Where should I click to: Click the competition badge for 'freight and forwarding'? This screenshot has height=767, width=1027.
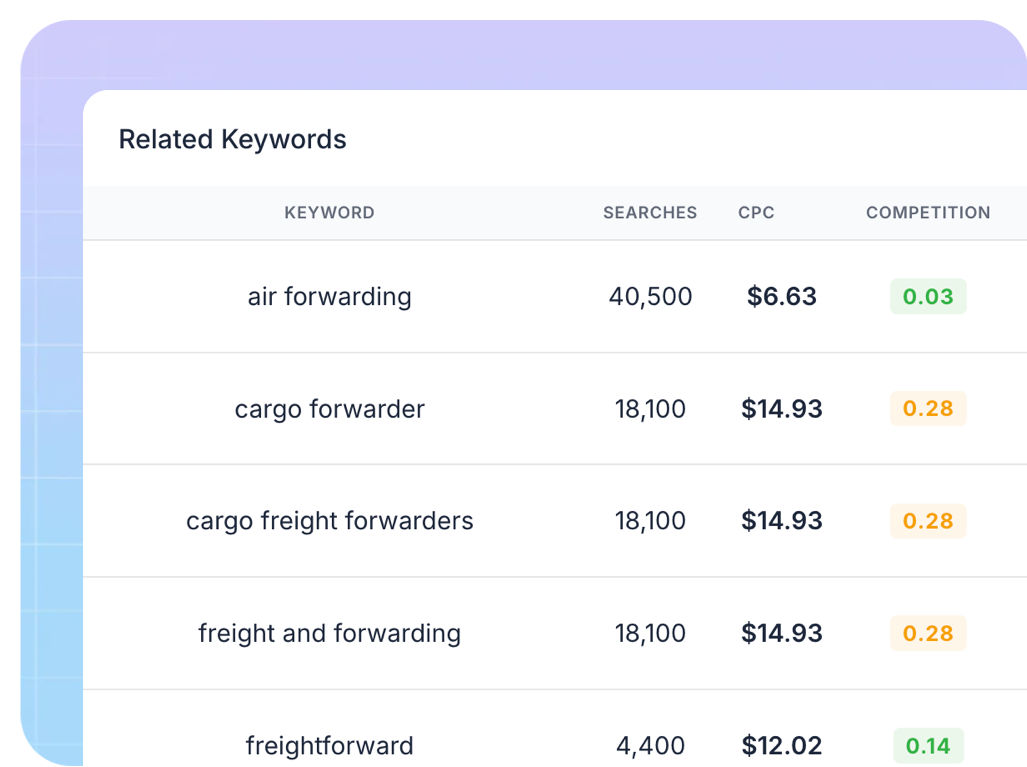(x=928, y=633)
